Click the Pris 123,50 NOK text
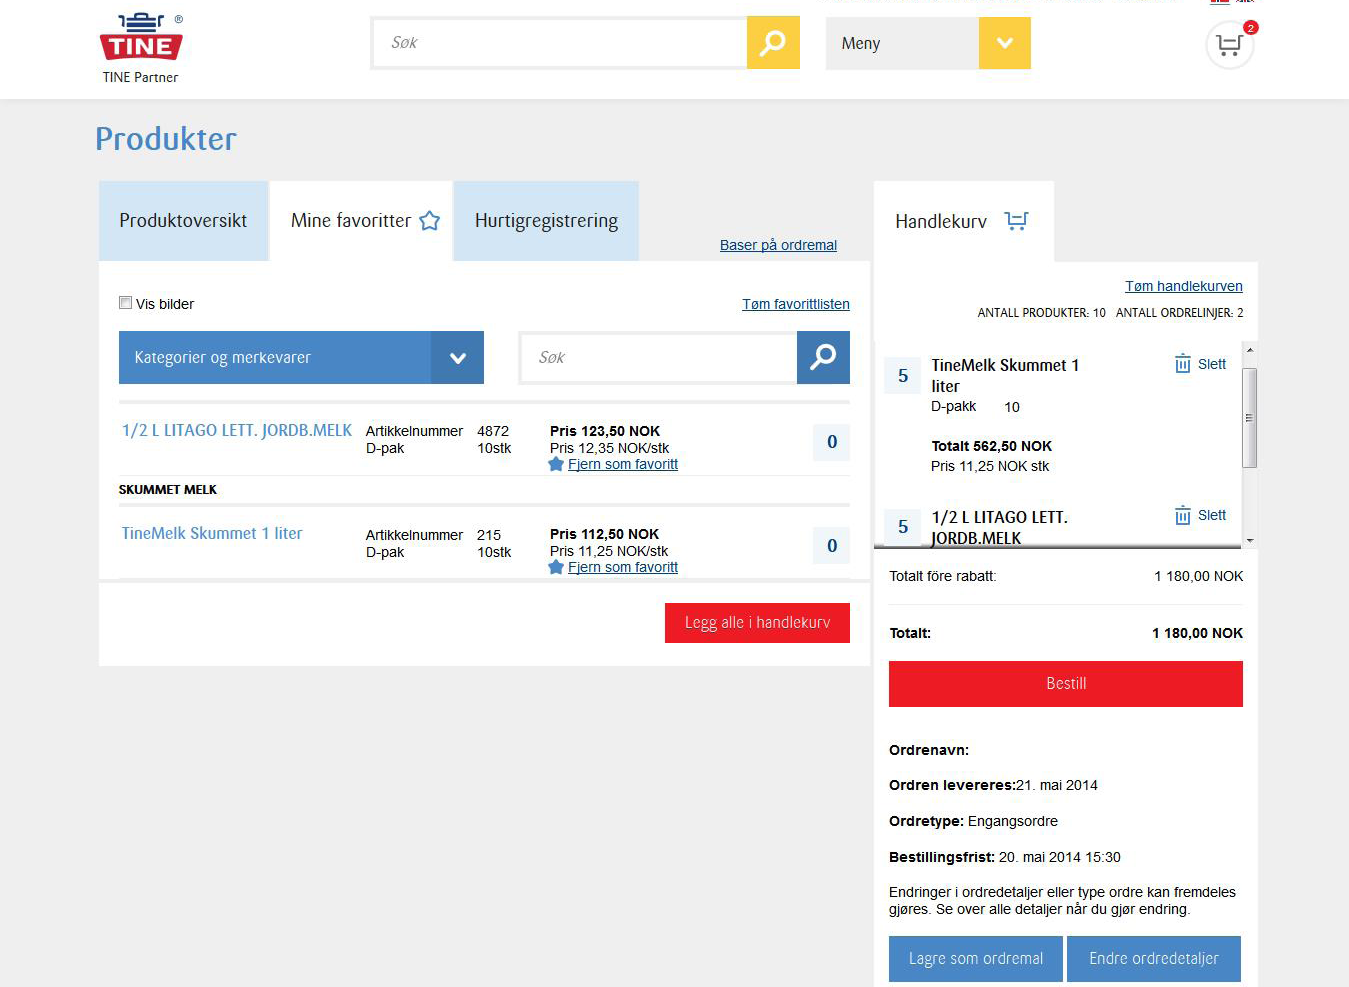The width and height of the screenshot is (1349, 987). point(605,431)
